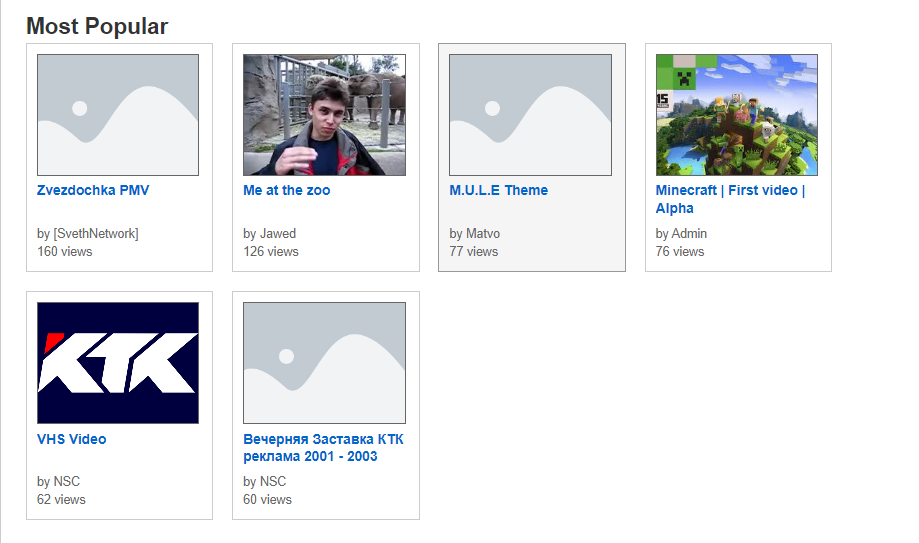Image resolution: width=919 pixels, height=543 pixels.
Task: Open the Zvezdochka PMV title link
Action: [x=93, y=190]
